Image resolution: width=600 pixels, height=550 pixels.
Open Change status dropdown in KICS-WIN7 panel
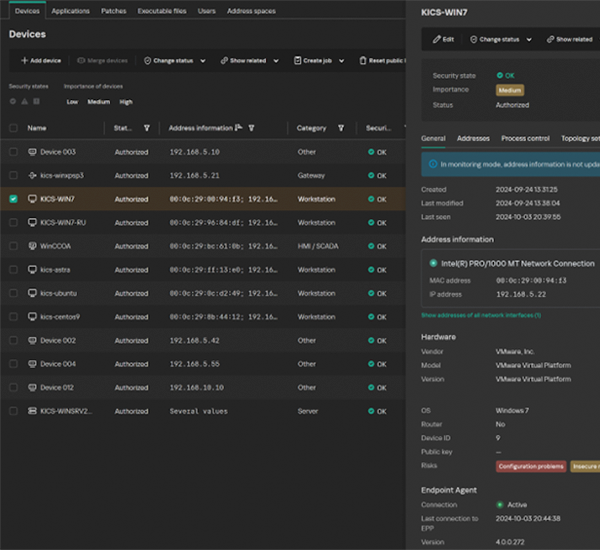coord(501,39)
